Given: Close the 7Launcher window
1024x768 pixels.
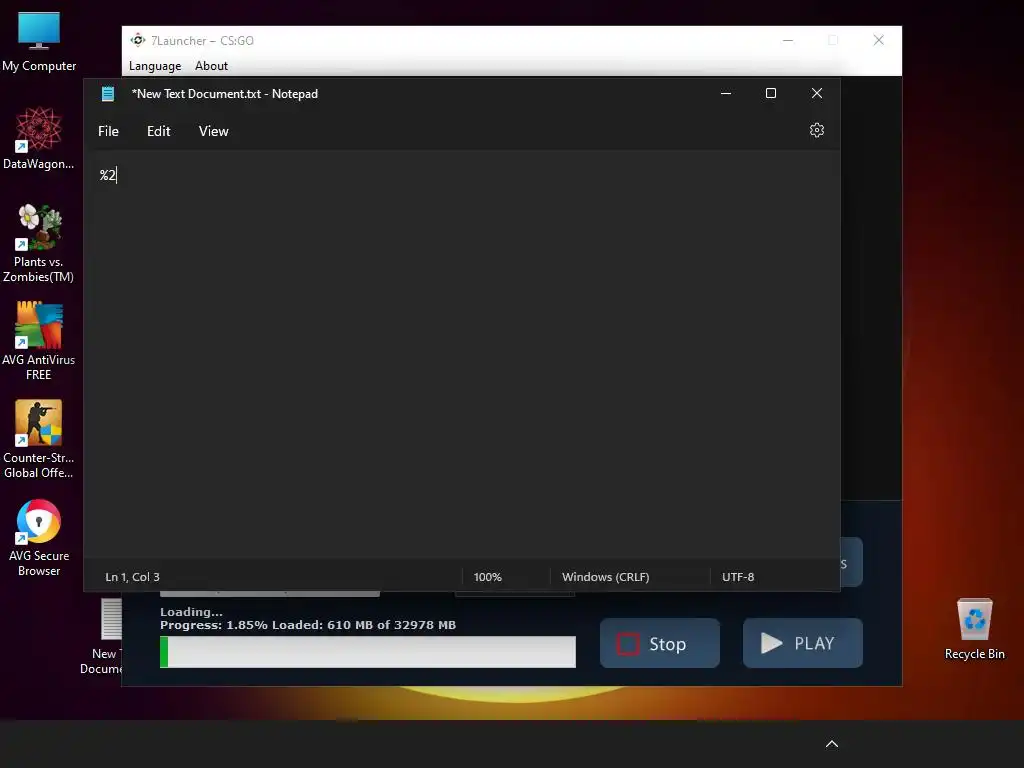Looking at the screenshot, I should click(879, 40).
